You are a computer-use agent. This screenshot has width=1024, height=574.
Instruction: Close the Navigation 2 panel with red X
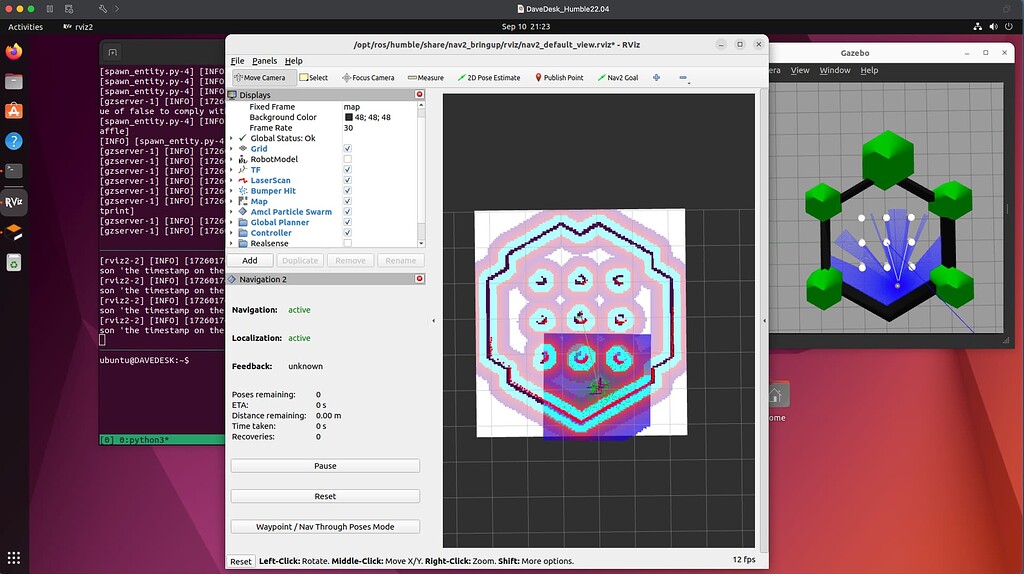pos(419,279)
